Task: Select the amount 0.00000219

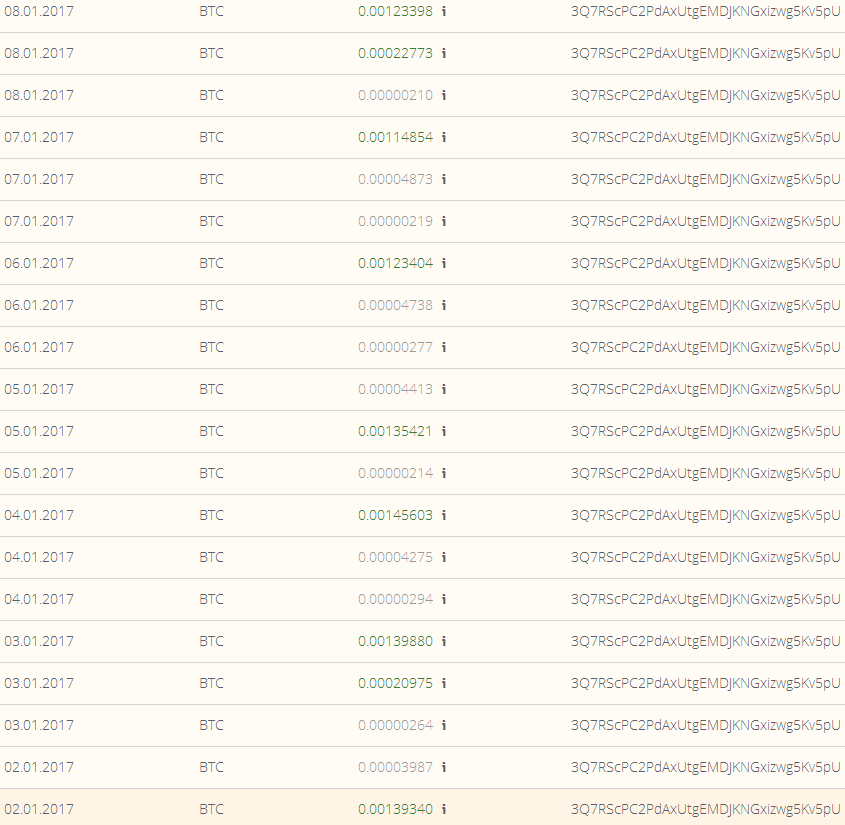Action: [396, 221]
